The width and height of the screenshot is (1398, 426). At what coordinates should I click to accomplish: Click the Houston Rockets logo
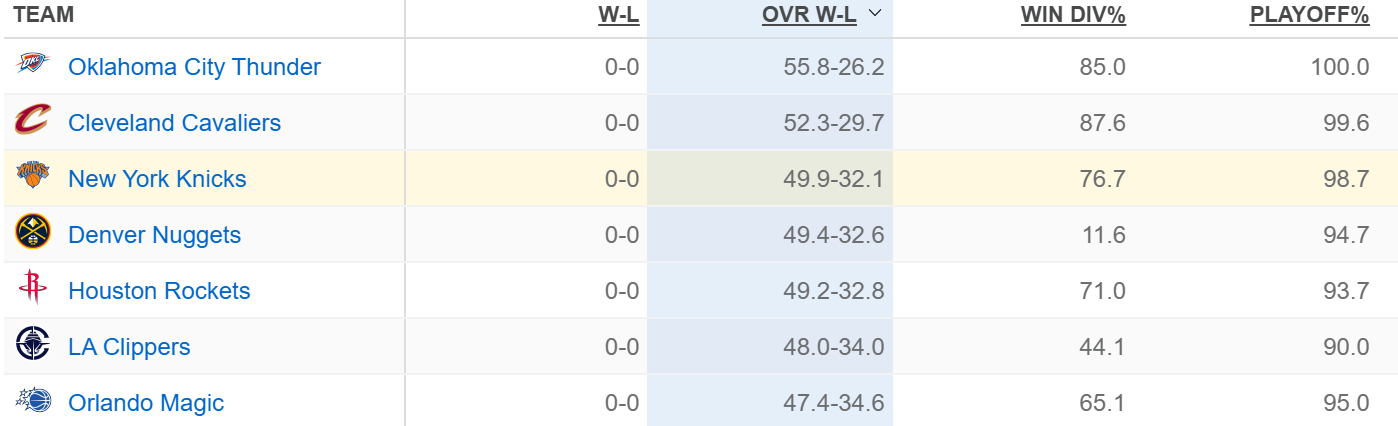[32, 290]
